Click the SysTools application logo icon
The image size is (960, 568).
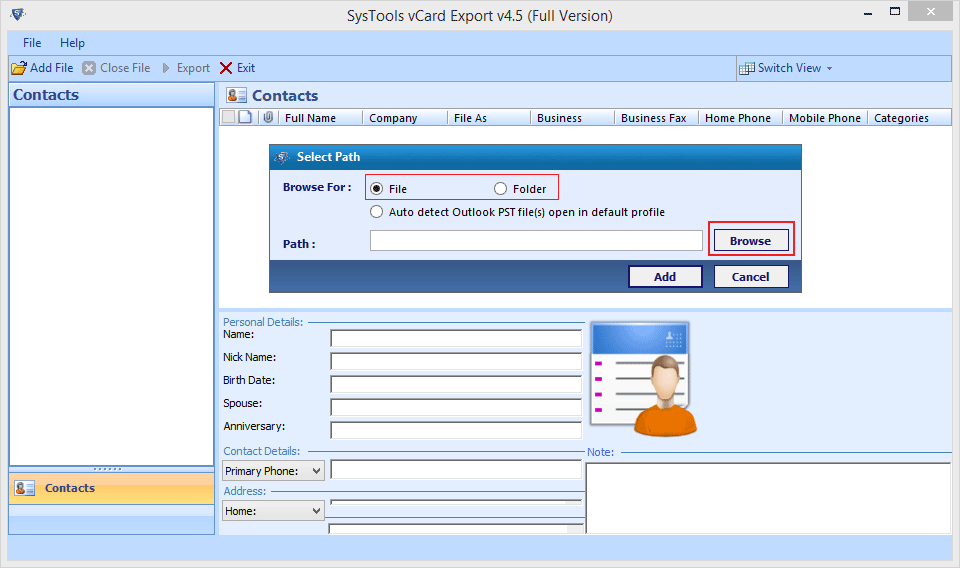(18, 14)
